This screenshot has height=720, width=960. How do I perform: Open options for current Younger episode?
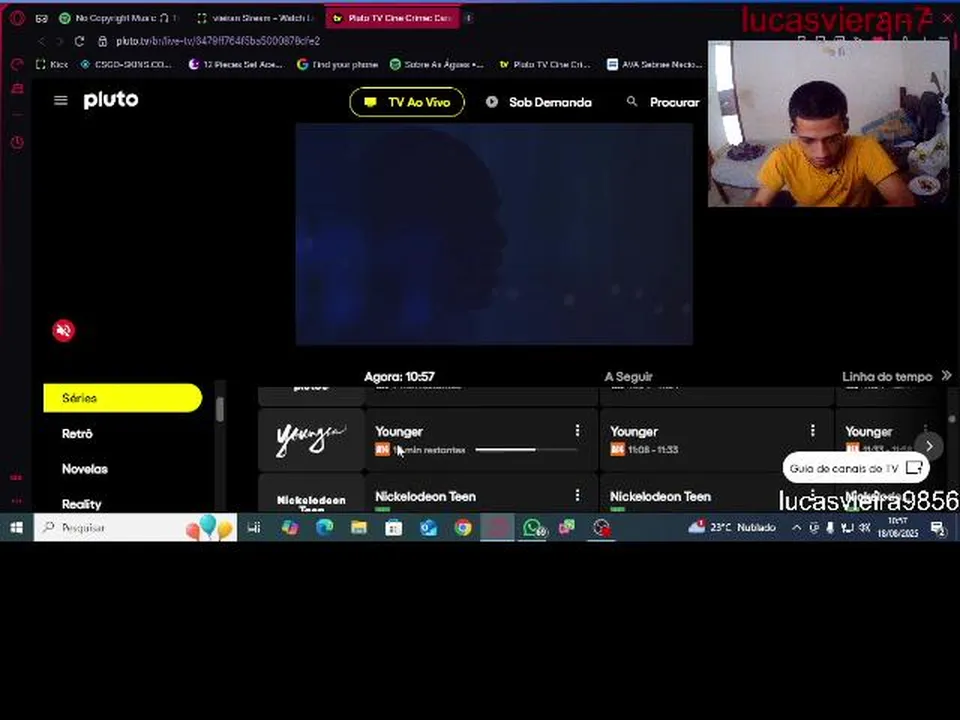pyautogui.click(x=577, y=431)
